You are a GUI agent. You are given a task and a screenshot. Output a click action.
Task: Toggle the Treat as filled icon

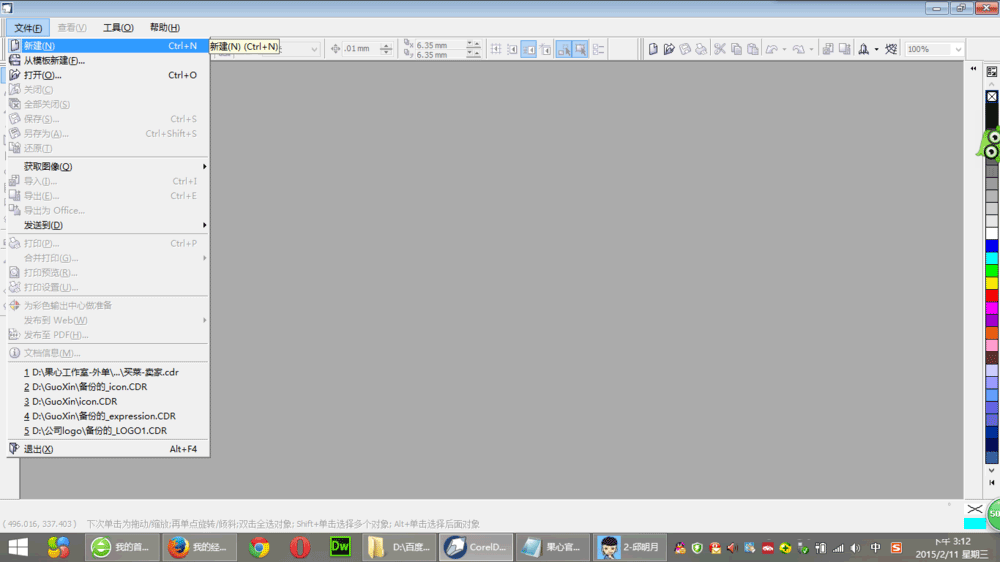click(580, 49)
